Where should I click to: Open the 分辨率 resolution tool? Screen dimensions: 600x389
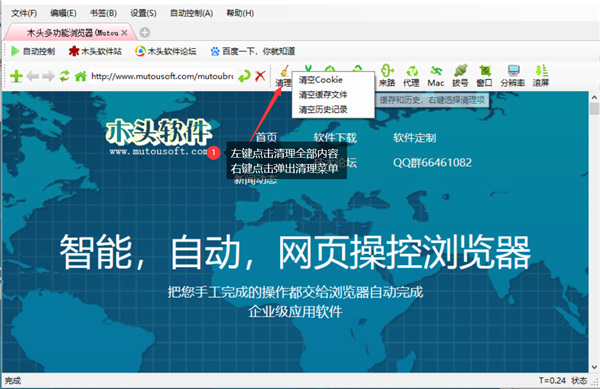point(512,76)
